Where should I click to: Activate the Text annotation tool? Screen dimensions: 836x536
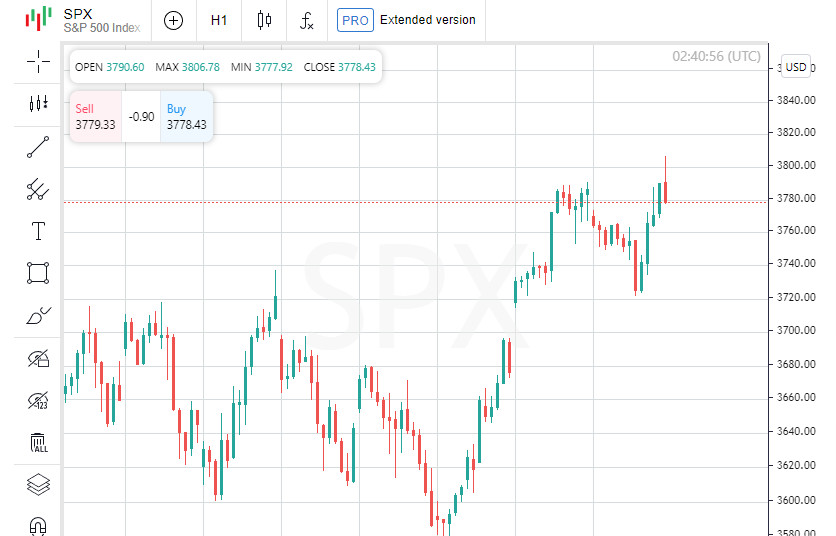pos(38,231)
